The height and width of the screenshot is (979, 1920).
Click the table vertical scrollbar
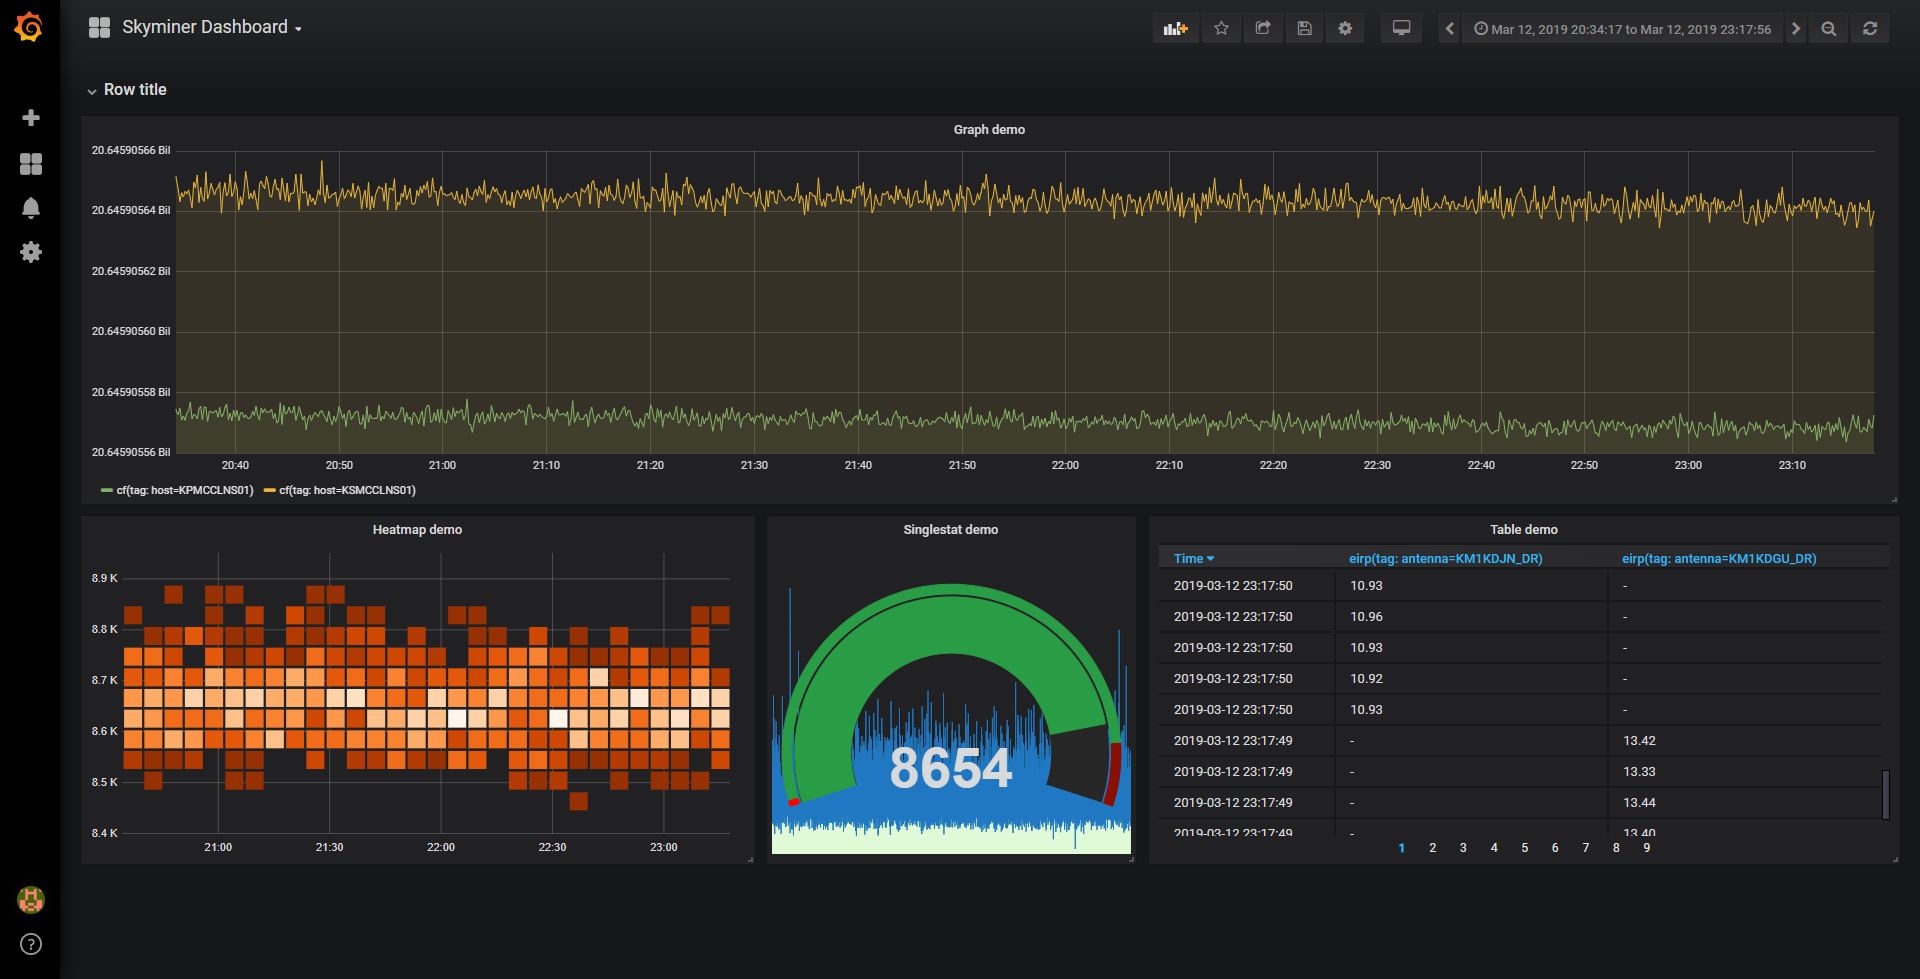click(1886, 795)
